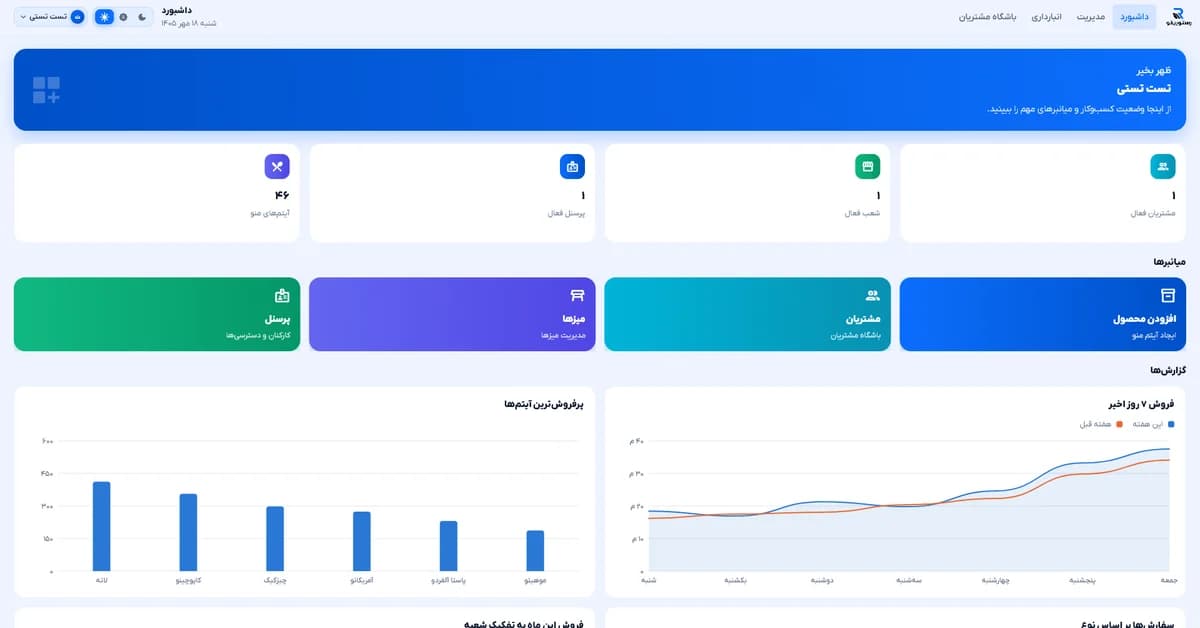Click the people icon above مشتریان فعال
The height and width of the screenshot is (628, 1200).
click(1163, 167)
